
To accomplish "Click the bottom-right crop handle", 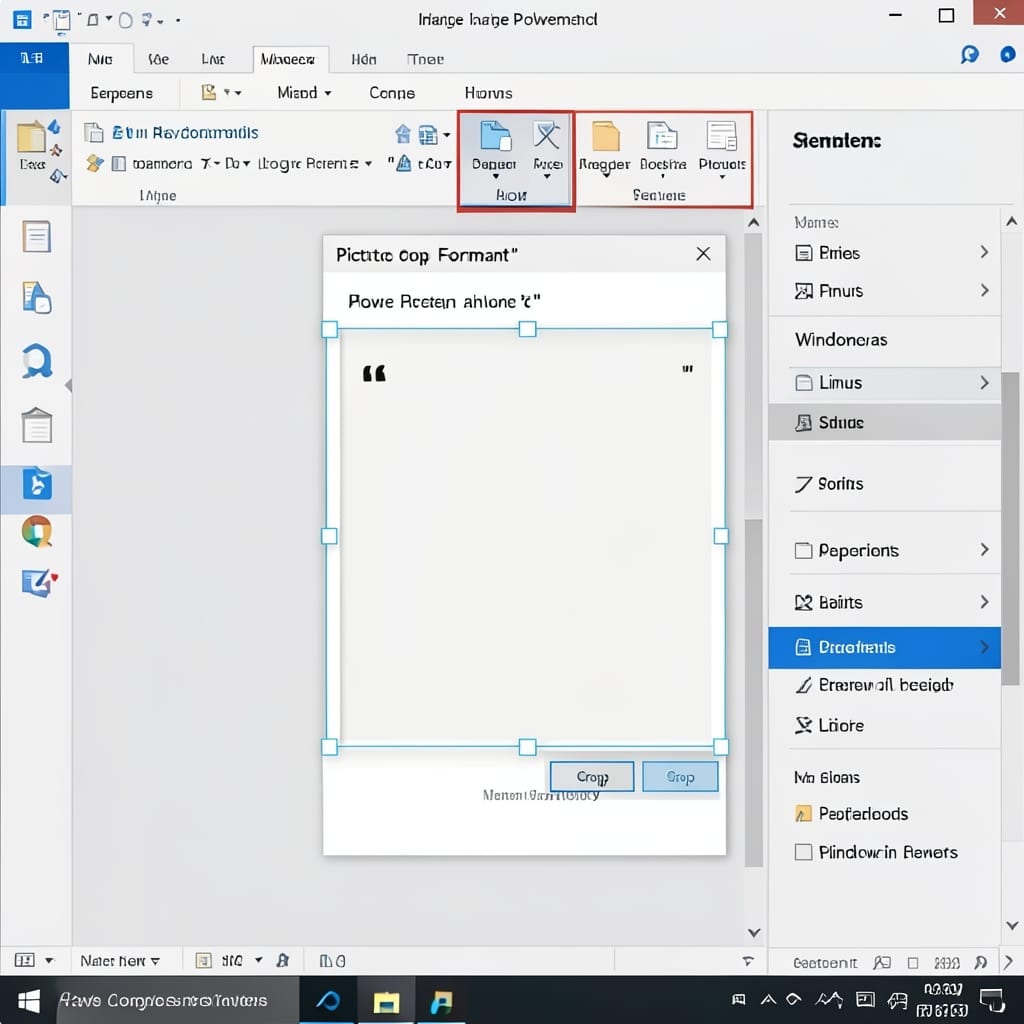I will [721, 746].
